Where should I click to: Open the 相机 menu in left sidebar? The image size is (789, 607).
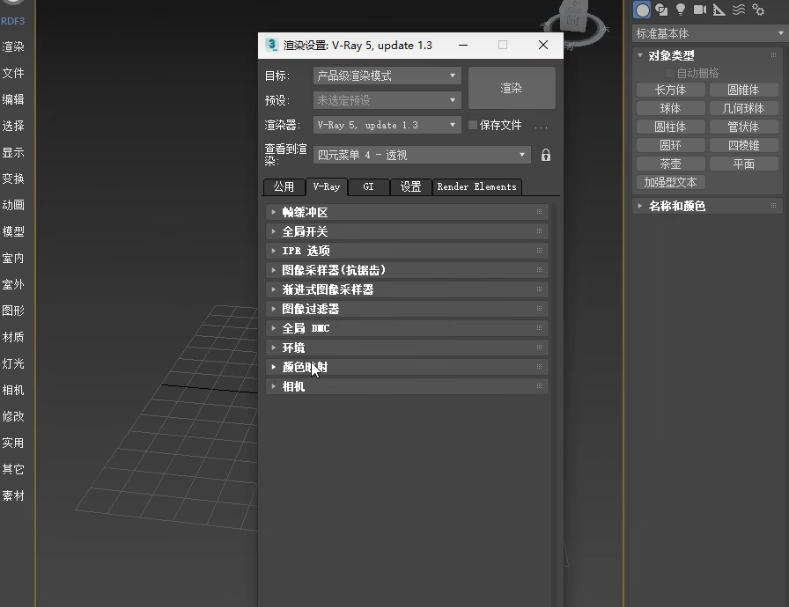coord(13,390)
